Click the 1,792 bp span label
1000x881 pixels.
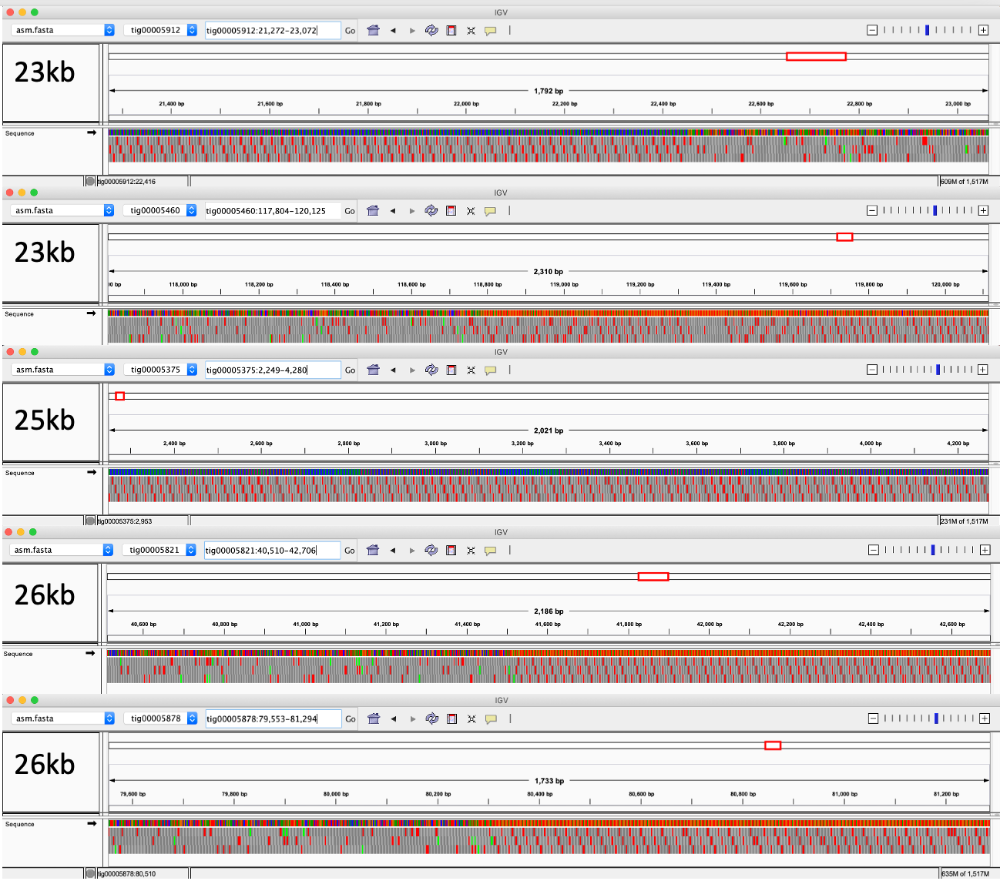(548, 91)
